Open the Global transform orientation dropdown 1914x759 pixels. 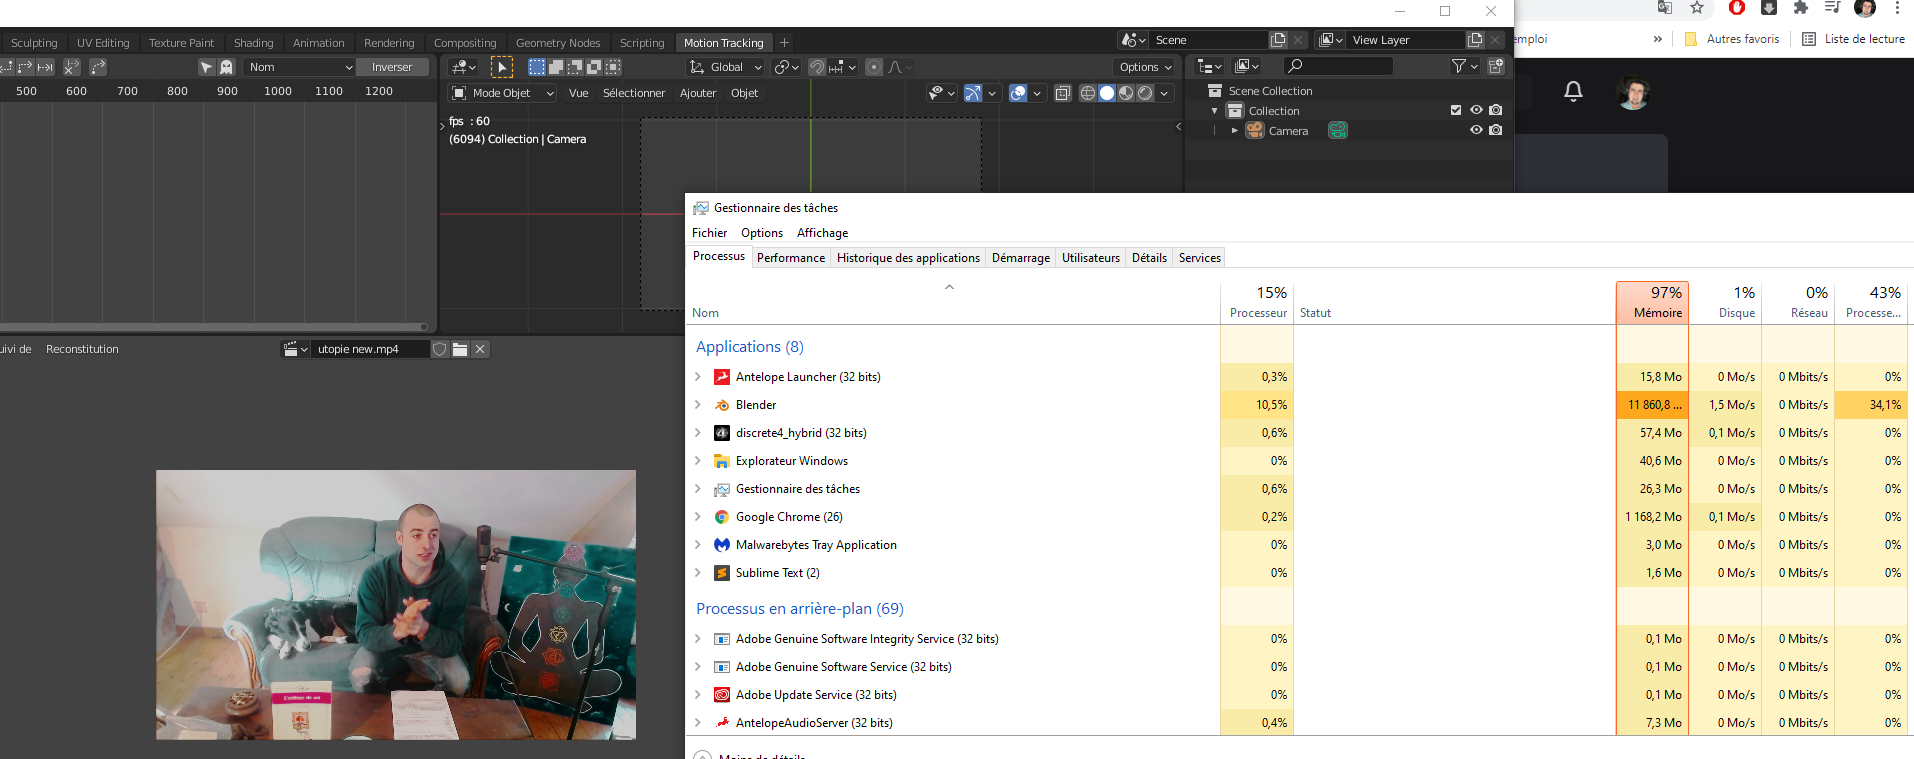click(726, 67)
